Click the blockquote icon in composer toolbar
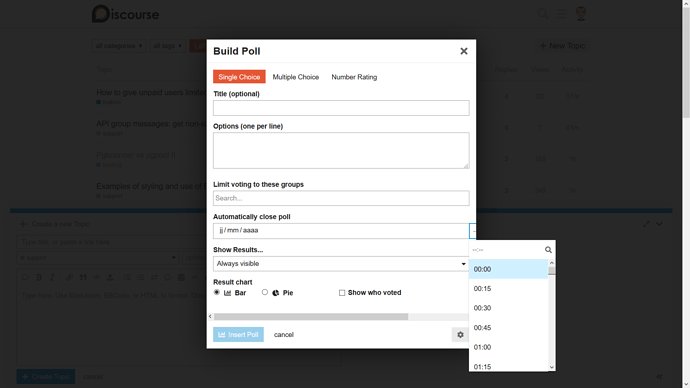 (x=83, y=277)
